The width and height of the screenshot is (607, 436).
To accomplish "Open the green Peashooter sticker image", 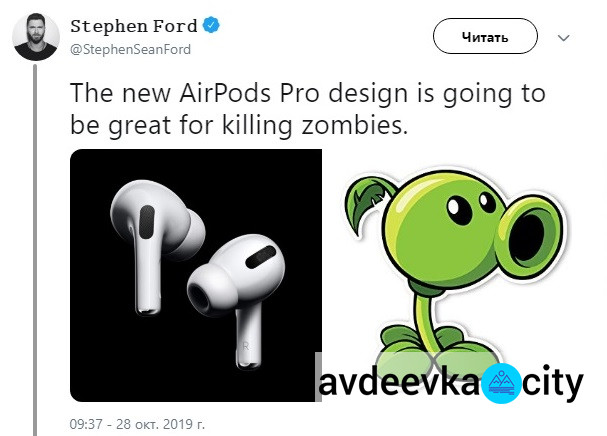I will (x=455, y=267).
